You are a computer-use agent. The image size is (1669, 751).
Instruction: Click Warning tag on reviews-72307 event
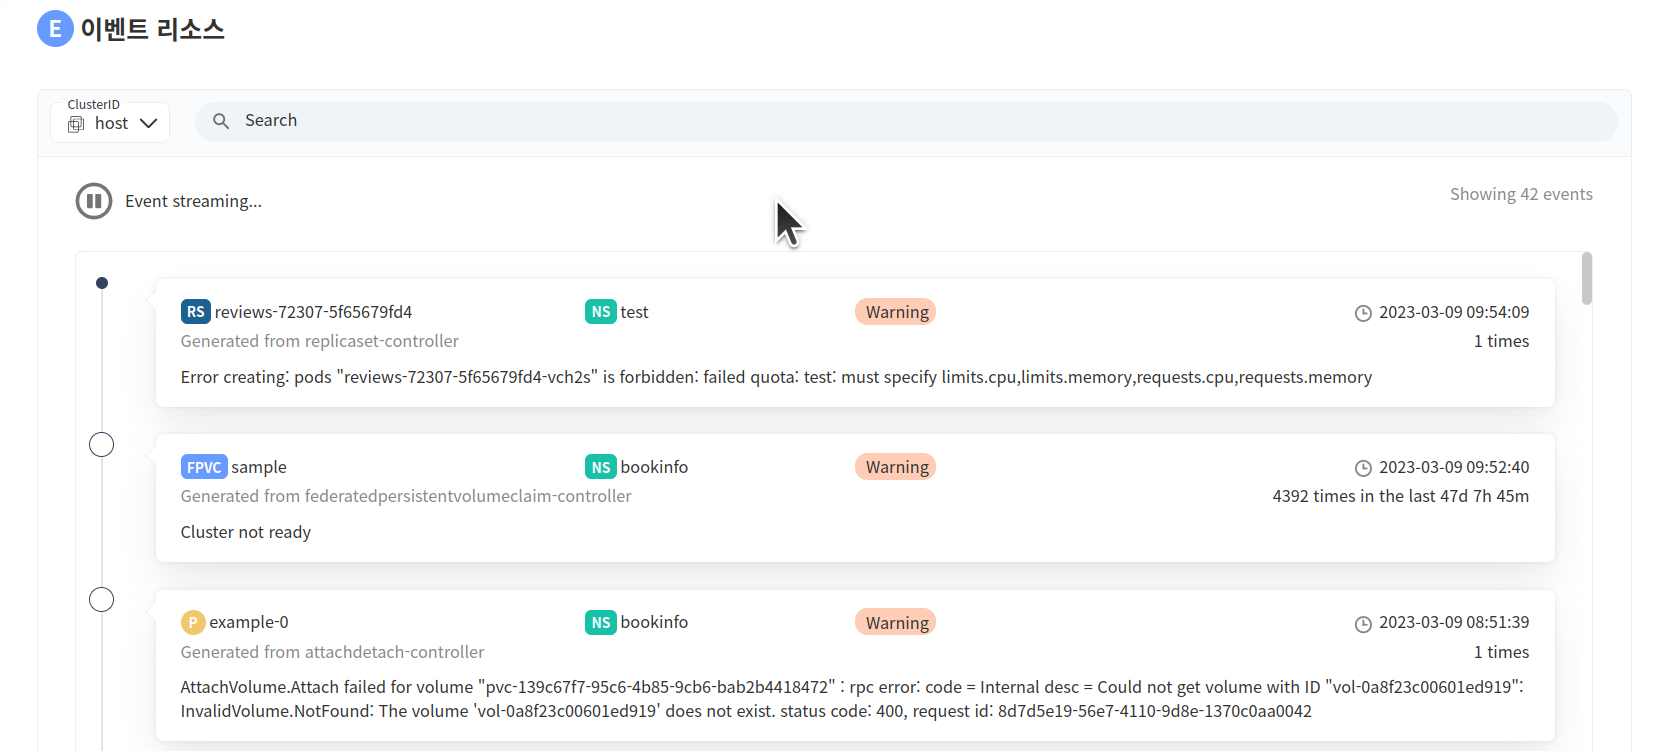click(896, 312)
